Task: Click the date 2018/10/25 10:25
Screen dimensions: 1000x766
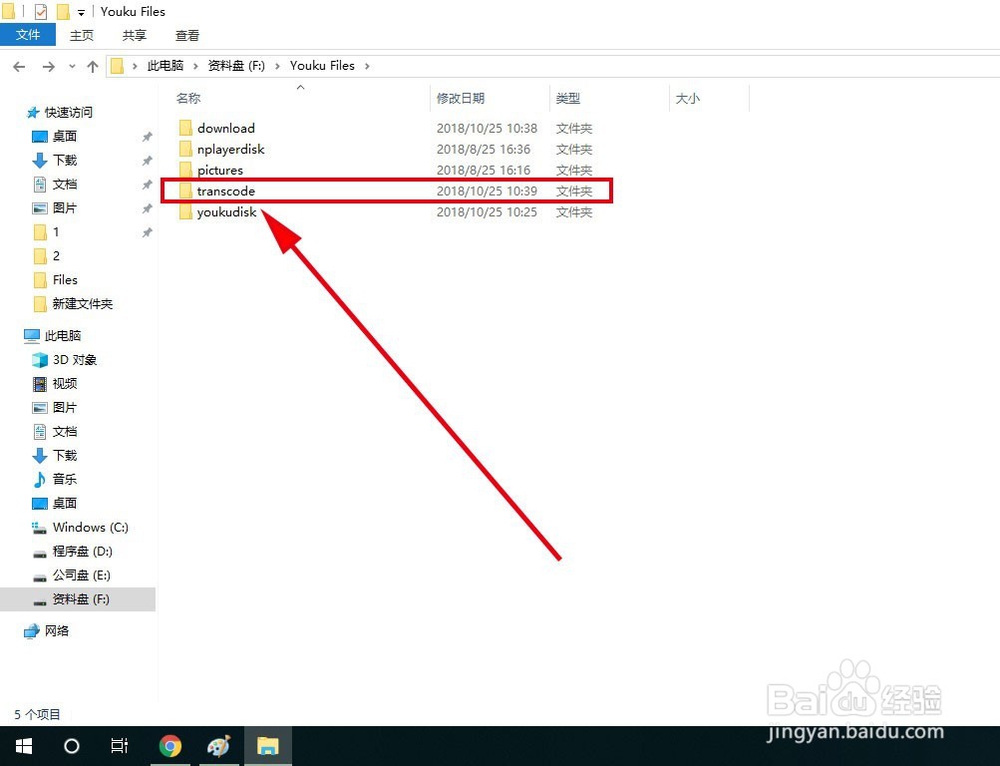Action: 487,212
